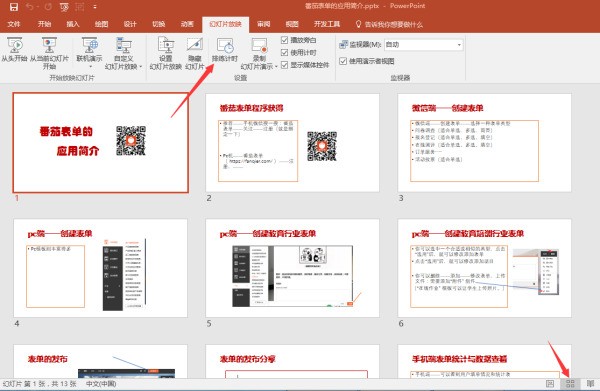600x391 pixels.
Task: Open Set Up Slide Show (设置幻灯片放映)
Action: point(165,53)
